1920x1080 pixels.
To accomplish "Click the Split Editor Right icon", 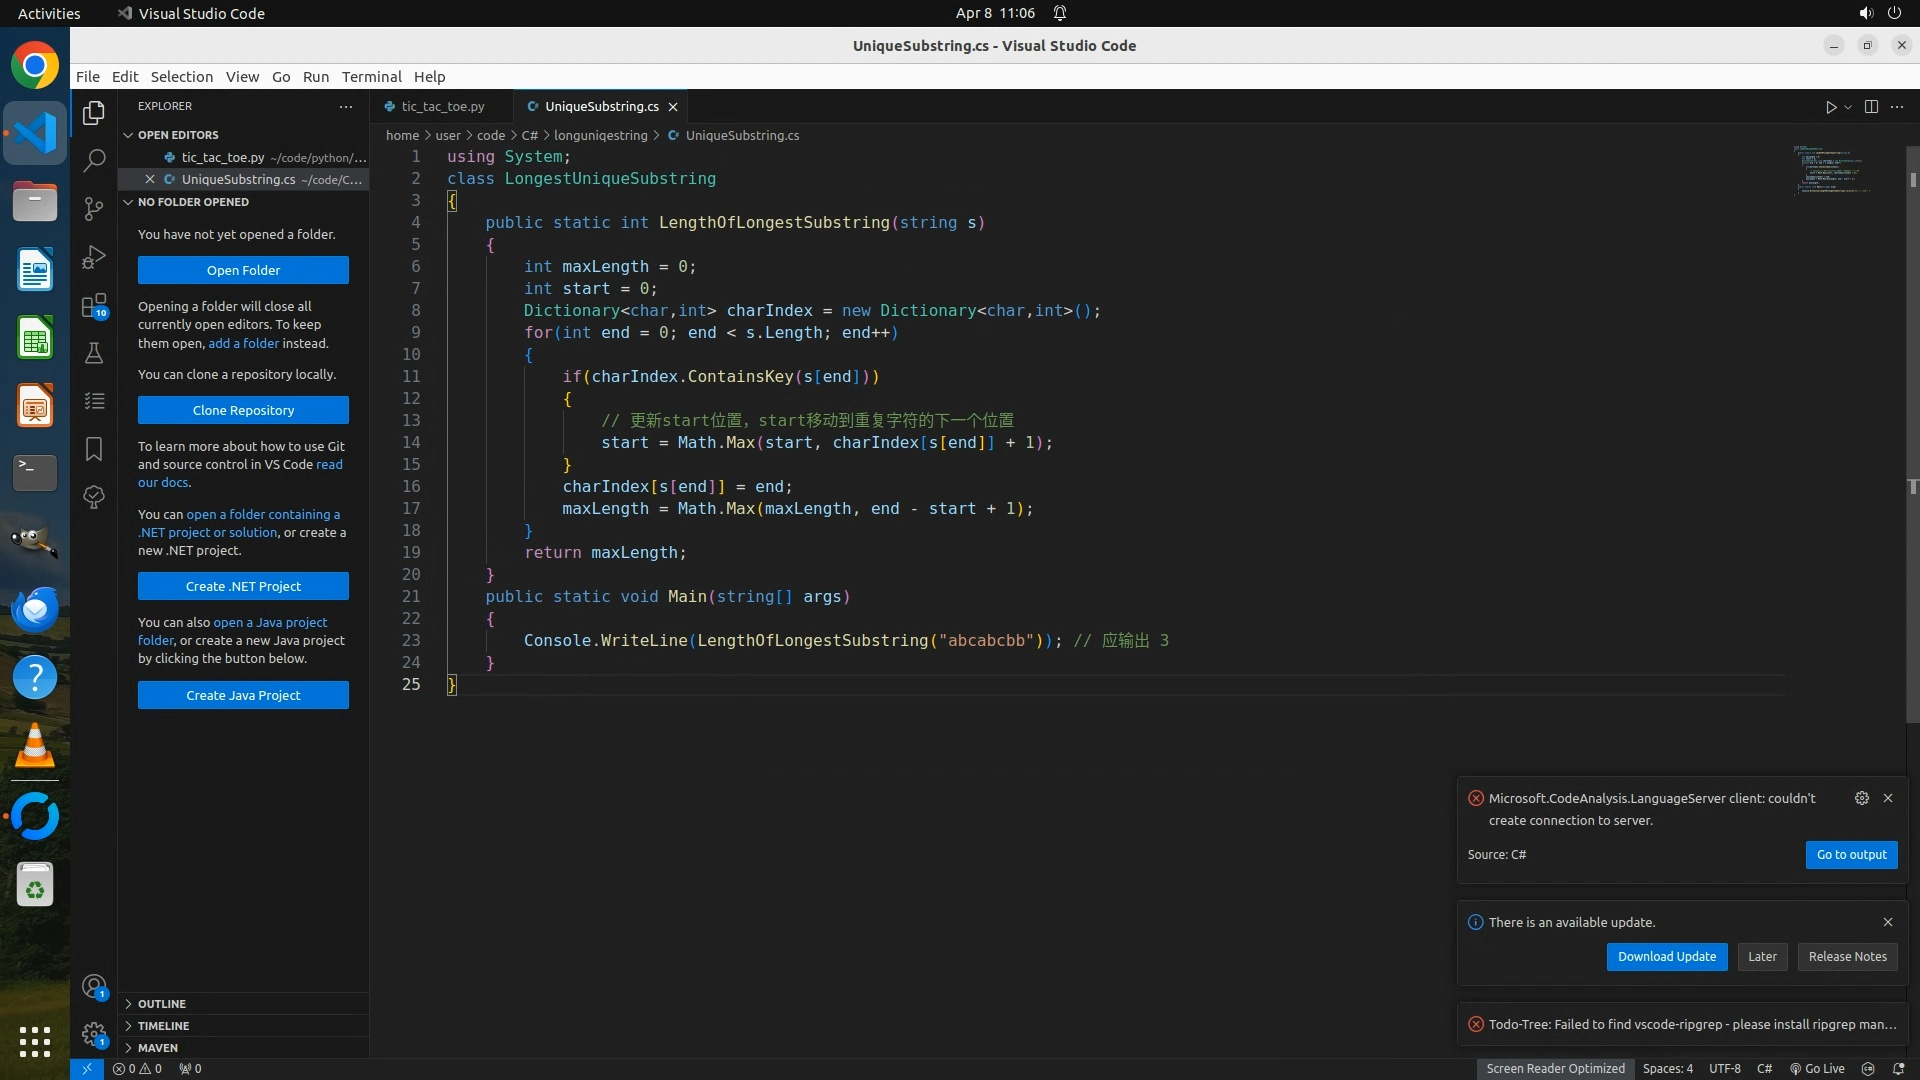I will [1871, 107].
